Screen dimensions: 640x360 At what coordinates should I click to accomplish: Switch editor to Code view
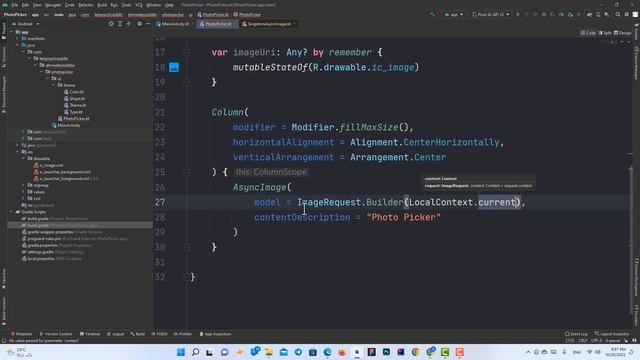[588, 33]
